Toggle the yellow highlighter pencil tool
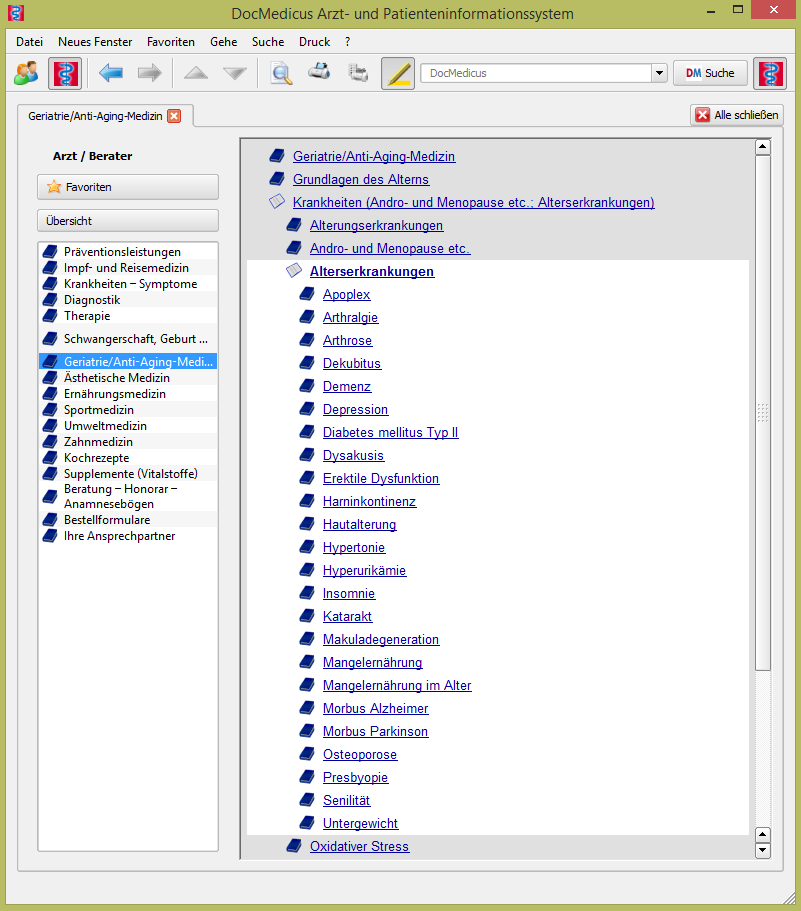 coord(398,73)
